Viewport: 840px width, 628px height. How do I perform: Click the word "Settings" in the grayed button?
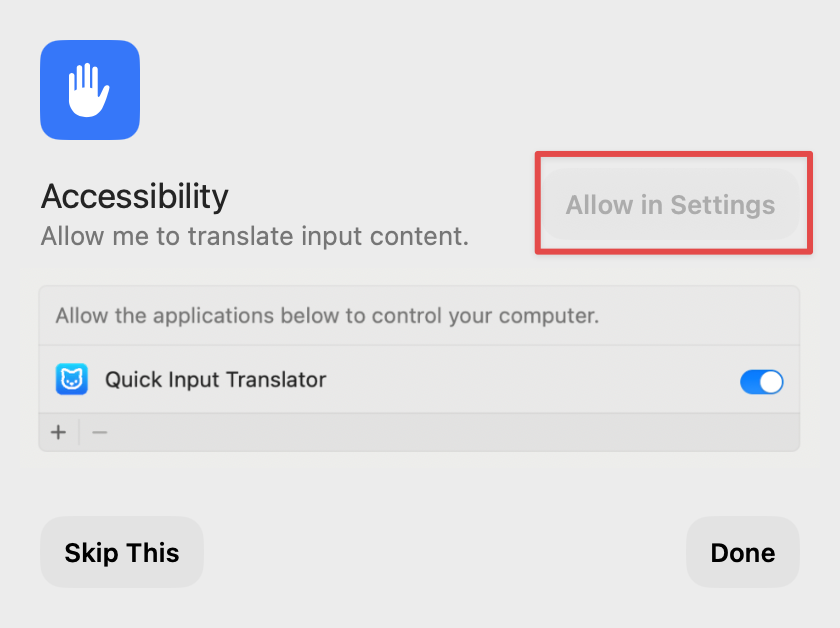tap(723, 206)
